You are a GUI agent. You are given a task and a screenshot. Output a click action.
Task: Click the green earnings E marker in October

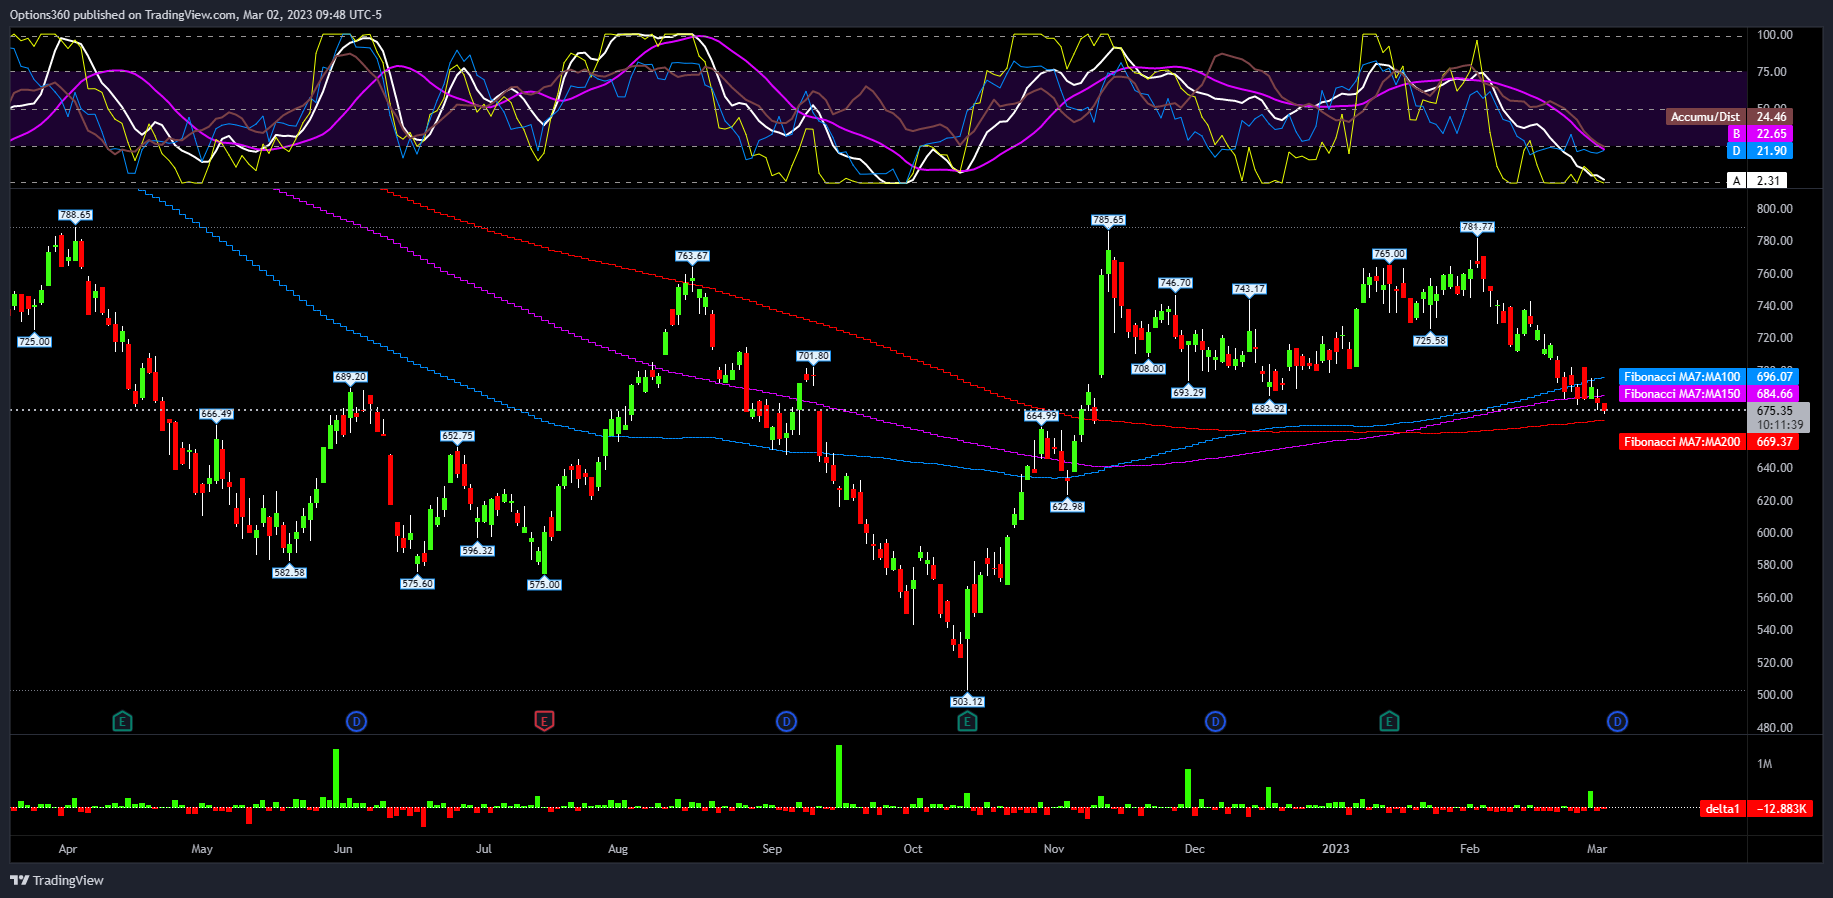click(967, 721)
